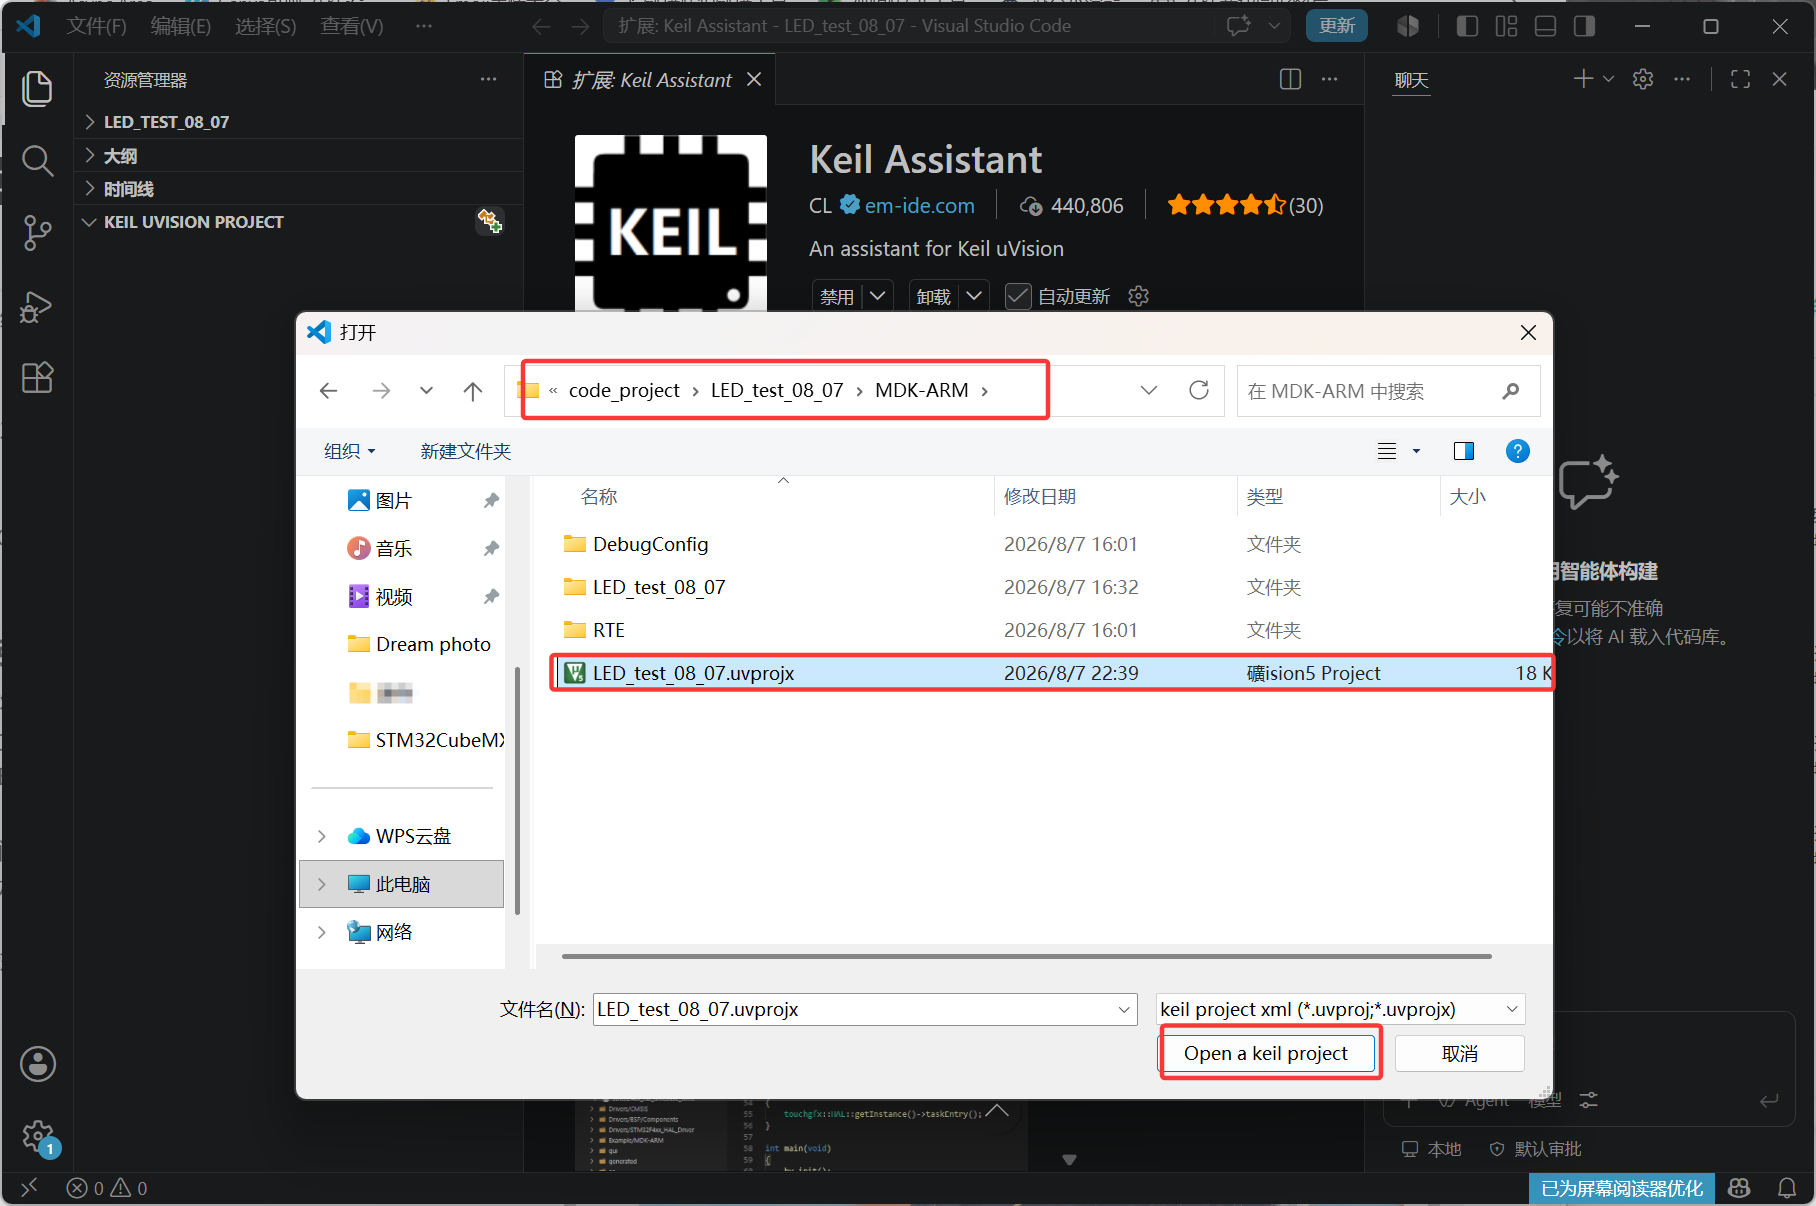The image size is (1816, 1206).
Task: Open the Accounts menu icon
Action: pyautogui.click(x=38, y=1064)
